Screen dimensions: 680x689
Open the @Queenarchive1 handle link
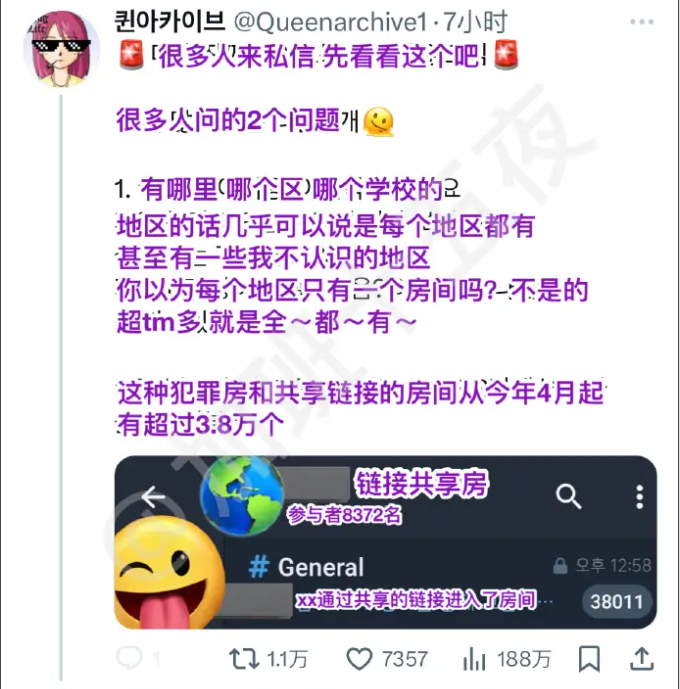click(x=330, y=22)
